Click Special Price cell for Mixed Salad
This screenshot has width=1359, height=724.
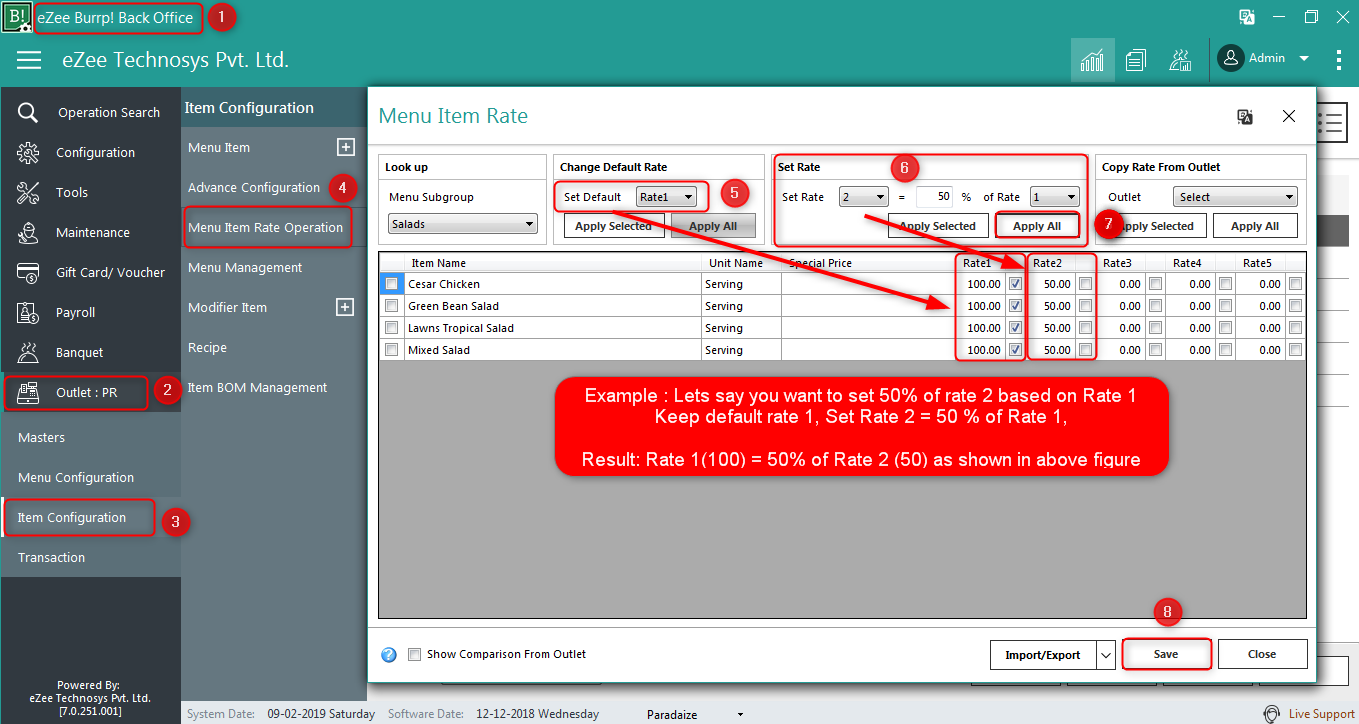point(868,350)
